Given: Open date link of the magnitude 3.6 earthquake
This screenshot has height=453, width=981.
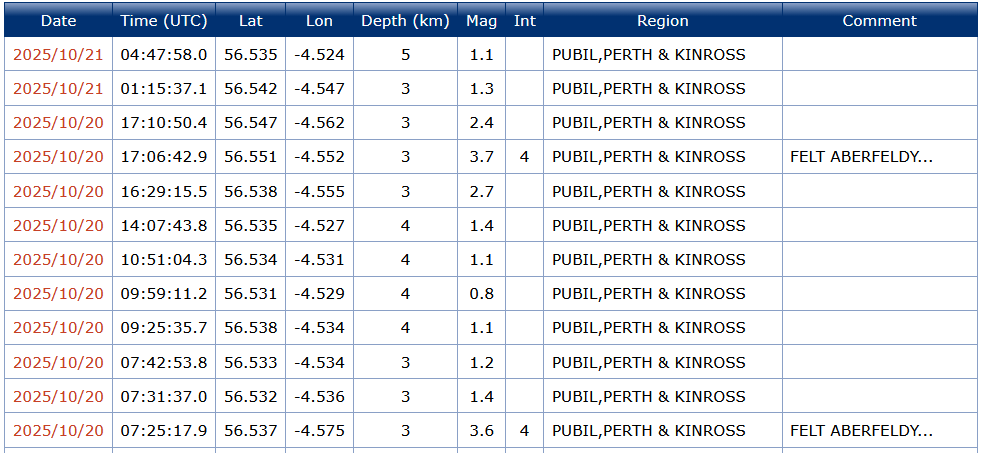Looking at the screenshot, I should (58, 431).
